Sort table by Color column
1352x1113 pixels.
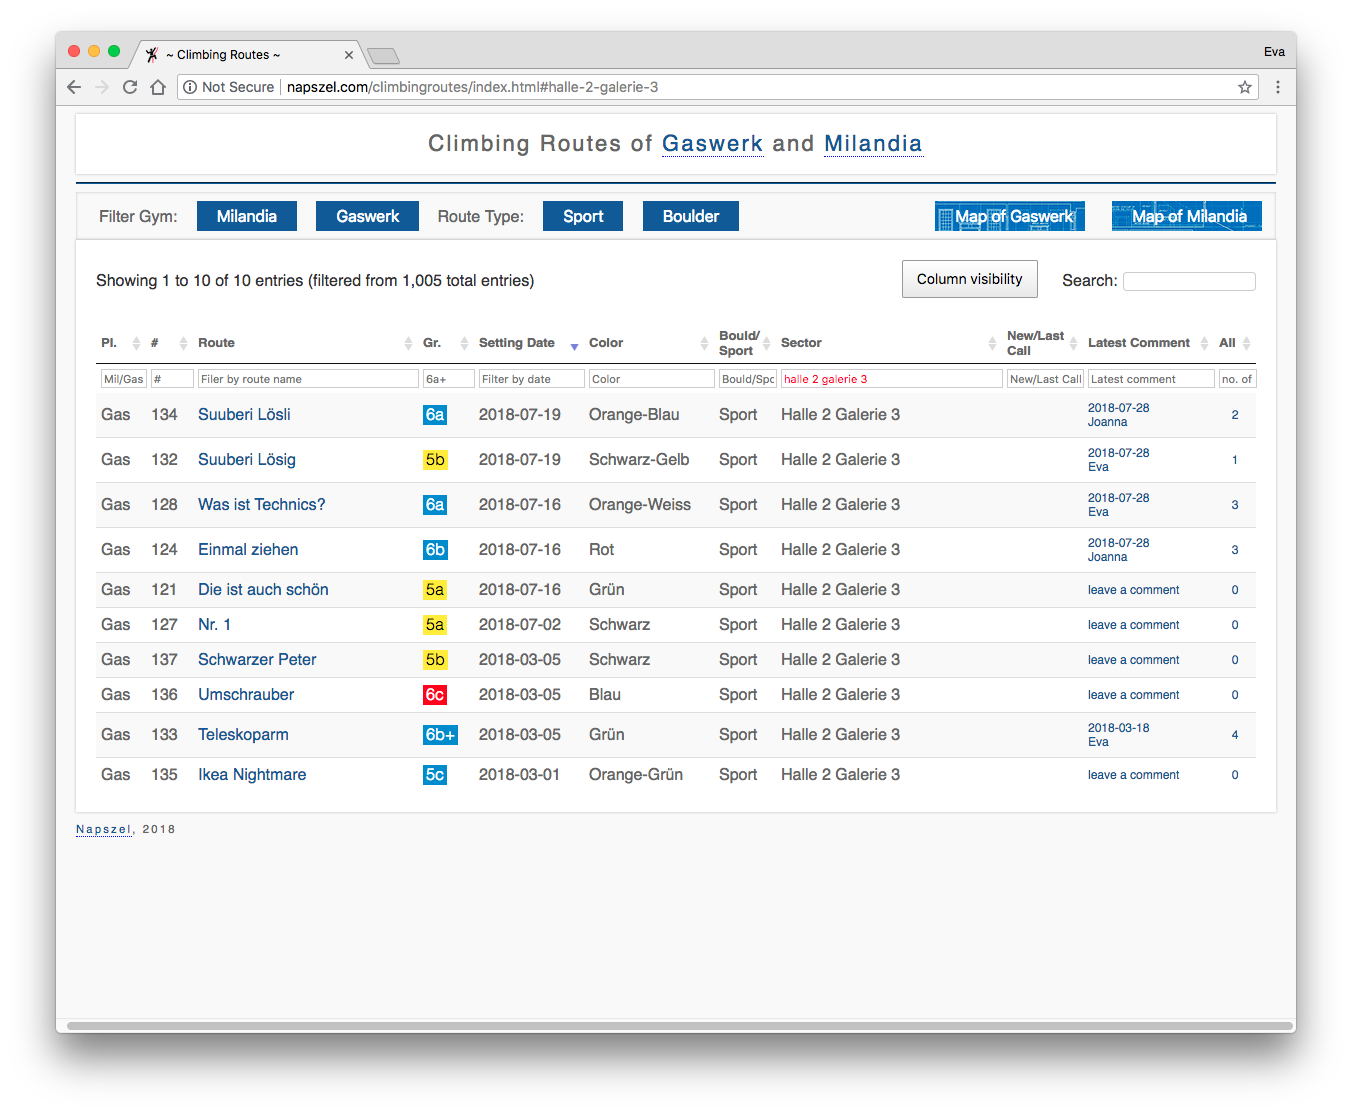[x=649, y=343]
